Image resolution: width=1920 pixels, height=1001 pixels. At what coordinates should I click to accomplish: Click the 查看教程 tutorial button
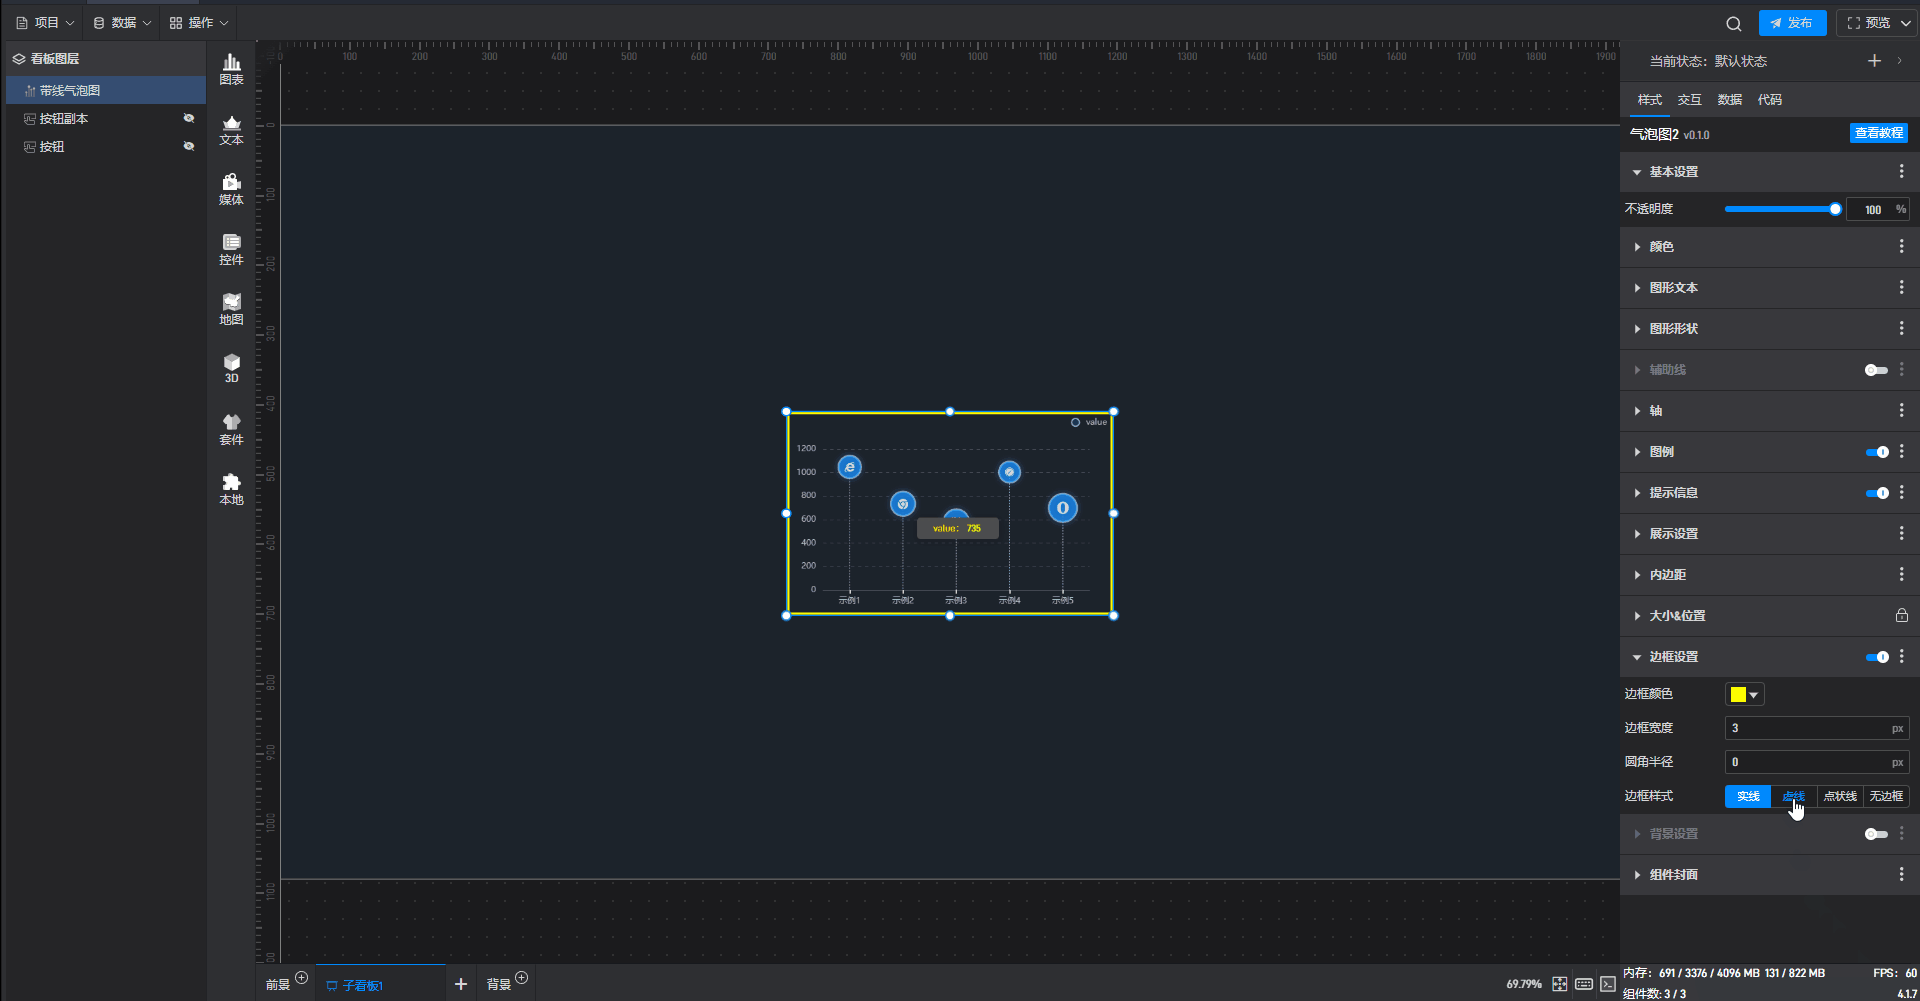[x=1878, y=133]
